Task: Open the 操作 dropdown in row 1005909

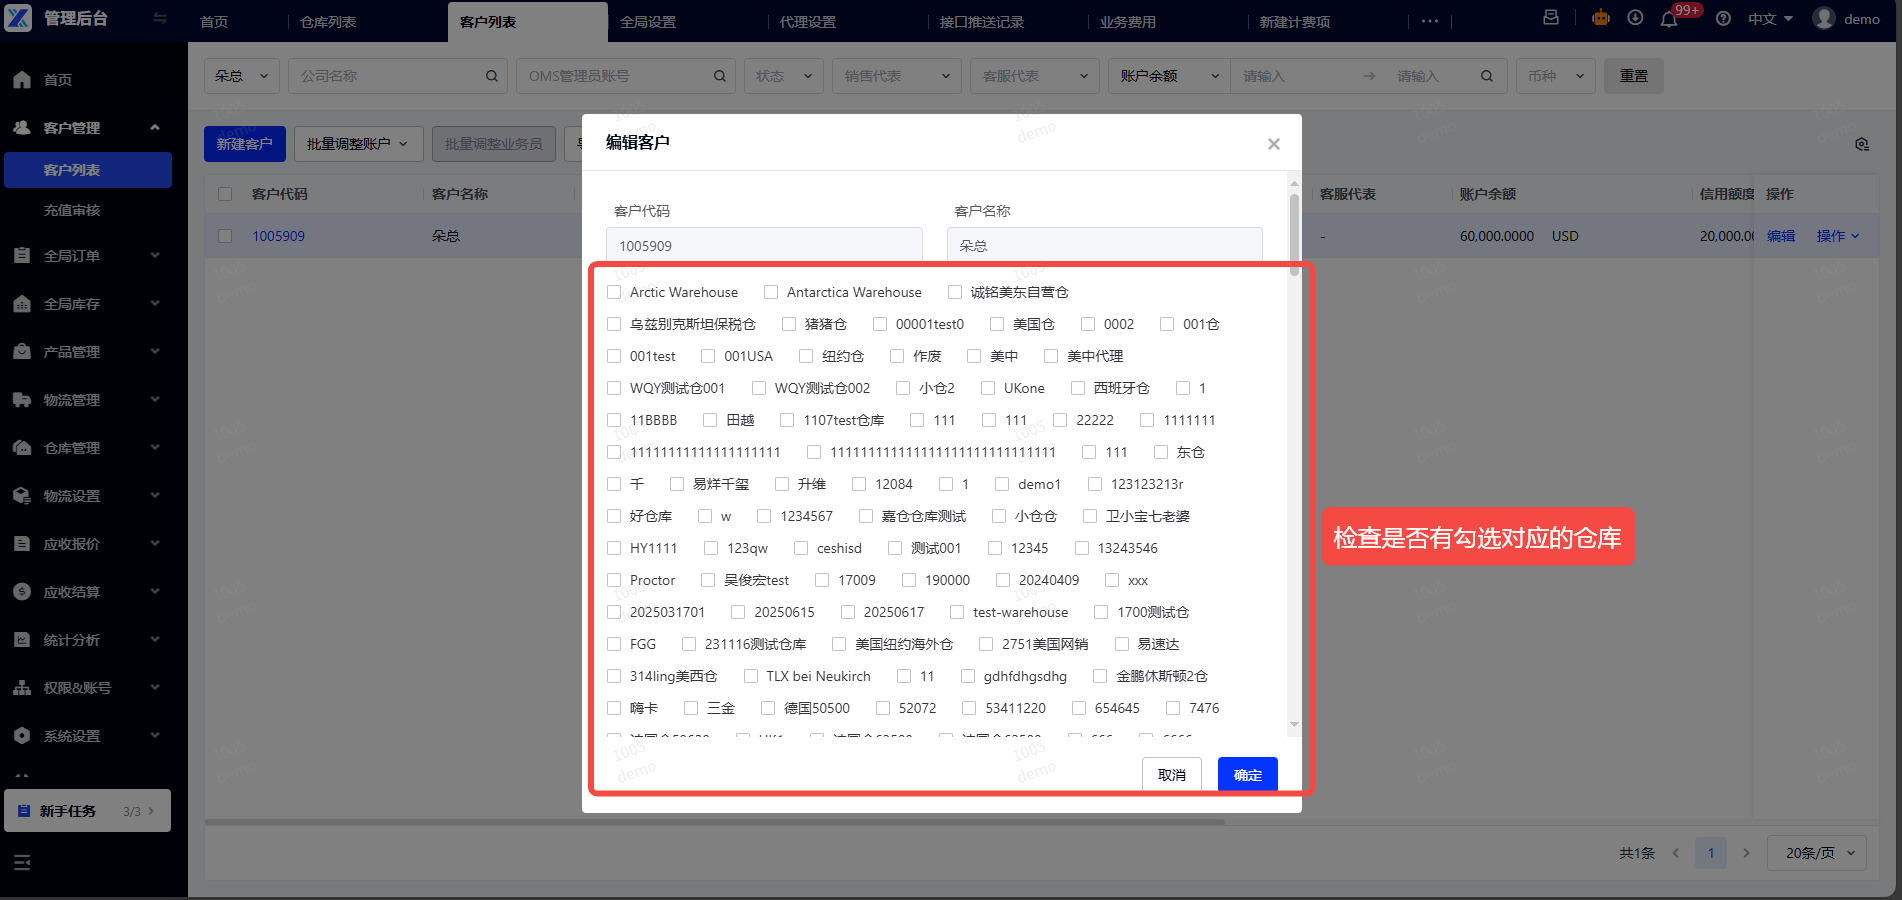Action: click(x=1838, y=236)
